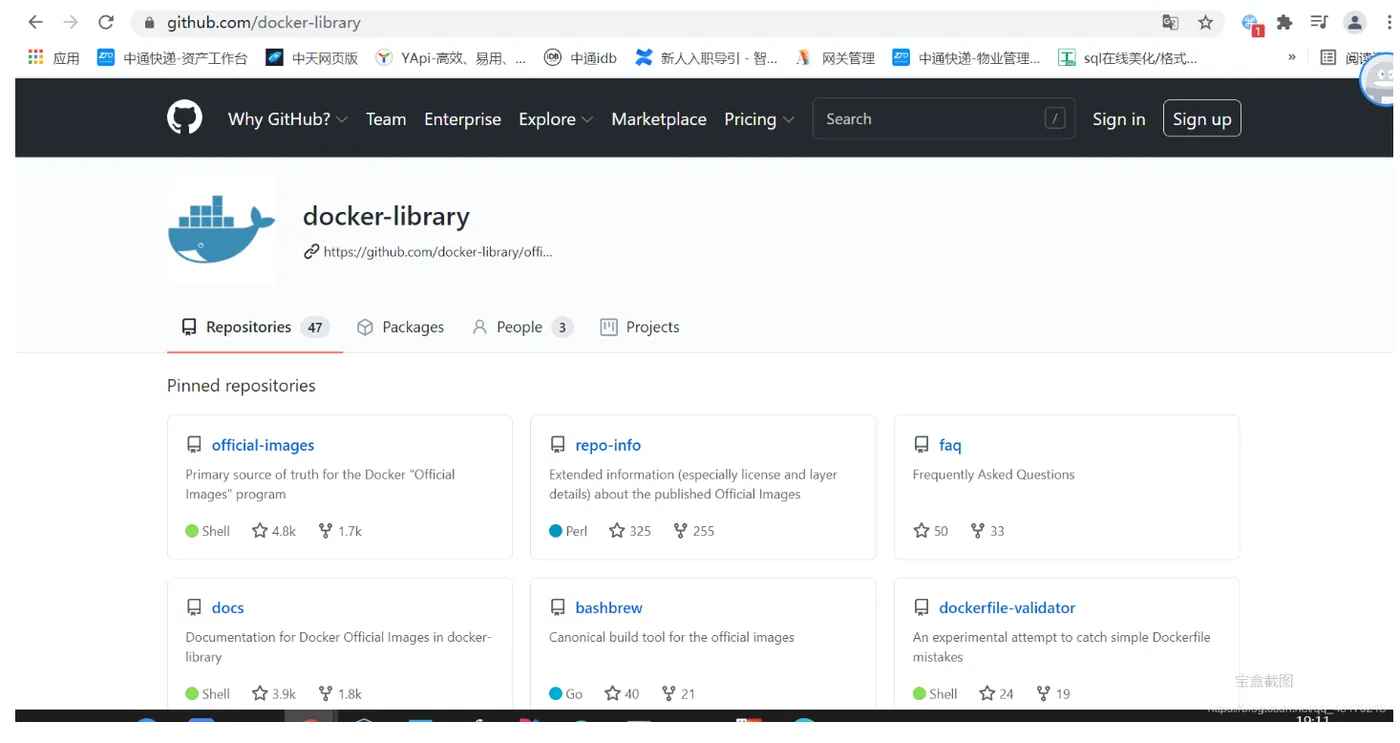Open the media control playlist icon
The image size is (1400, 743).
point(1319,22)
